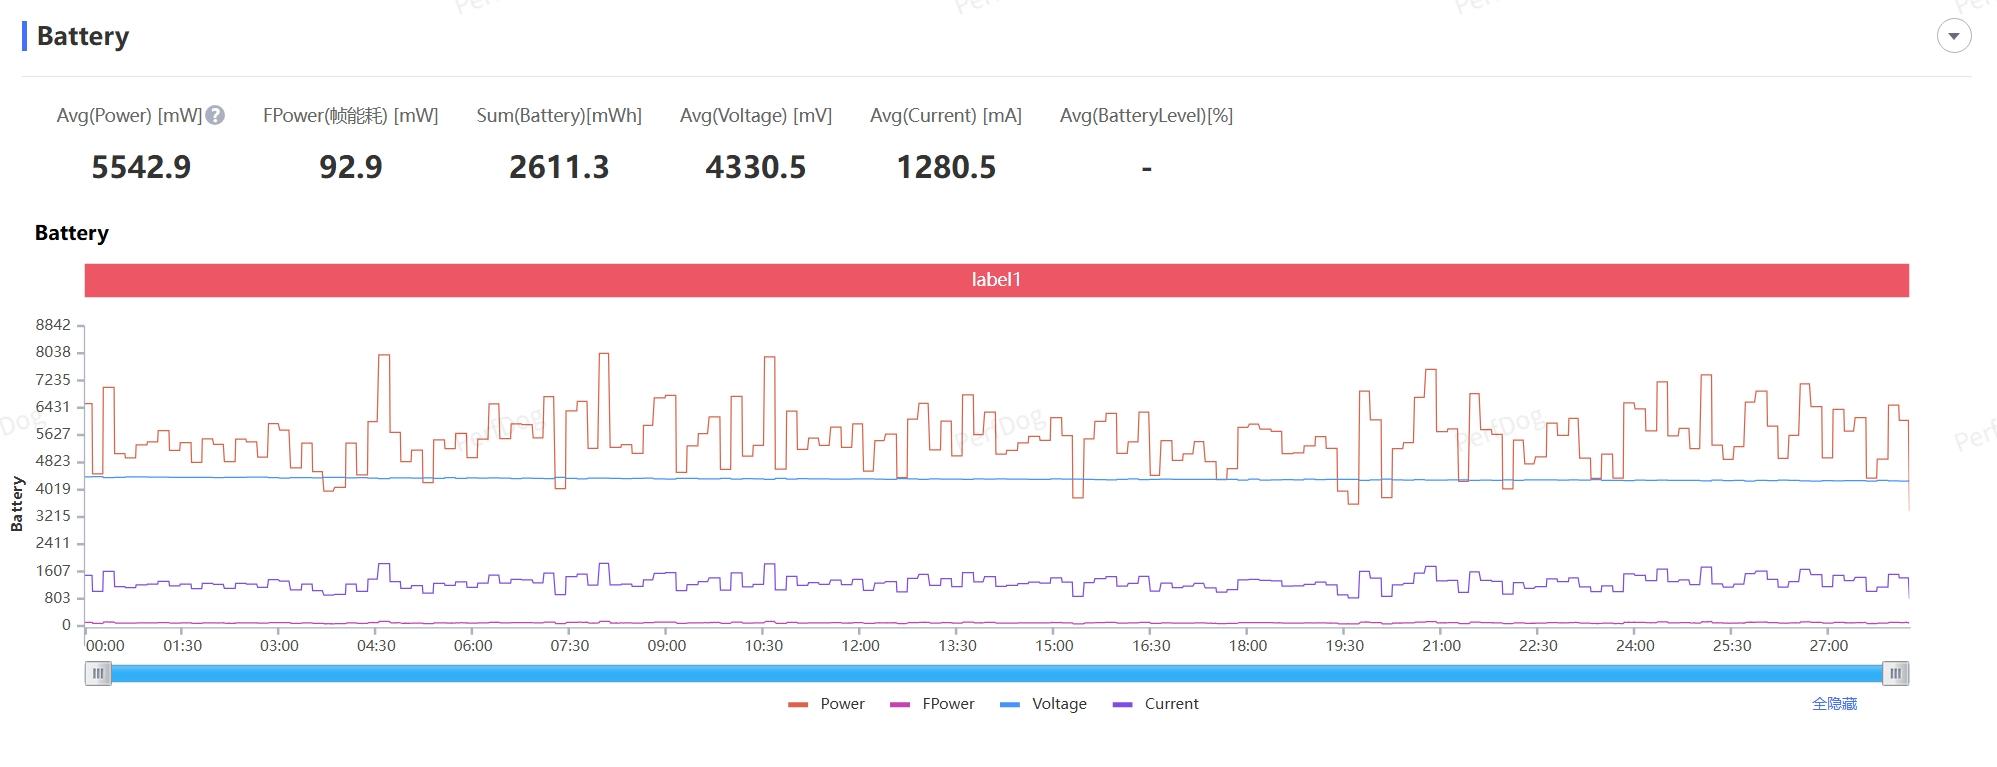The image size is (1997, 767).
Task: Click the help icon beside Avg(Power)
Action: (x=215, y=116)
